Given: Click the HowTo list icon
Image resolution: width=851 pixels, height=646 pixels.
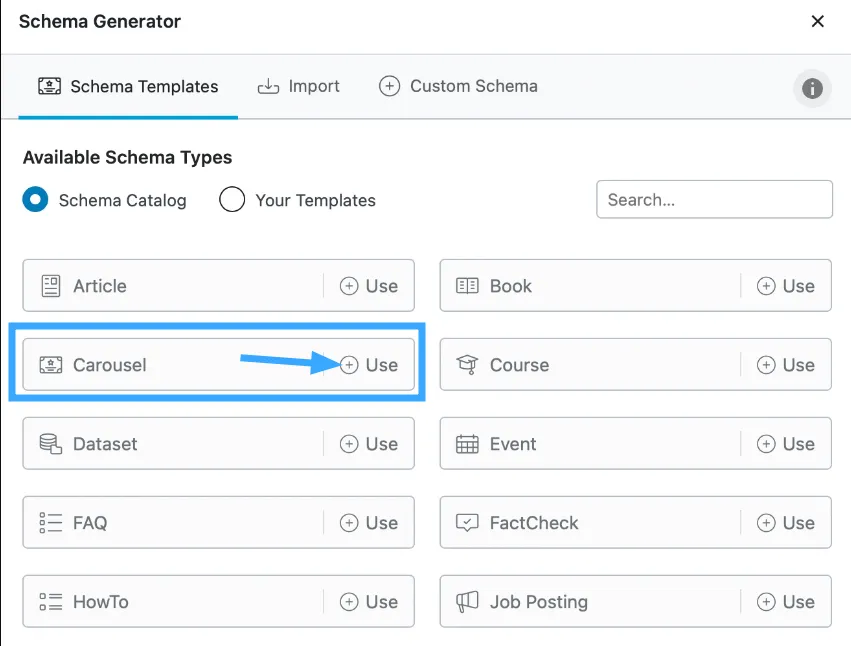Looking at the screenshot, I should pos(50,602).
